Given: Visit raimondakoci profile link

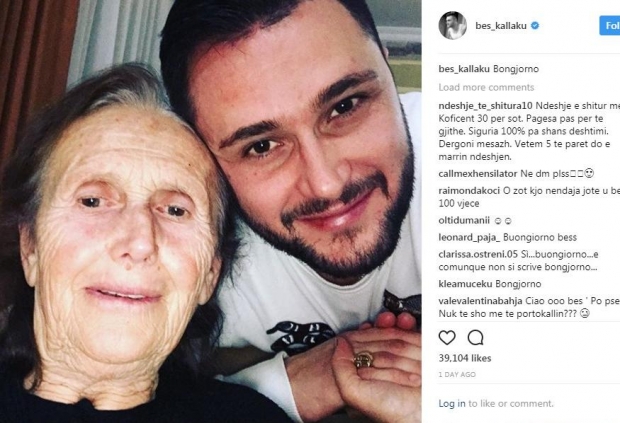Looking at the screenshot, I should (469, 191).
